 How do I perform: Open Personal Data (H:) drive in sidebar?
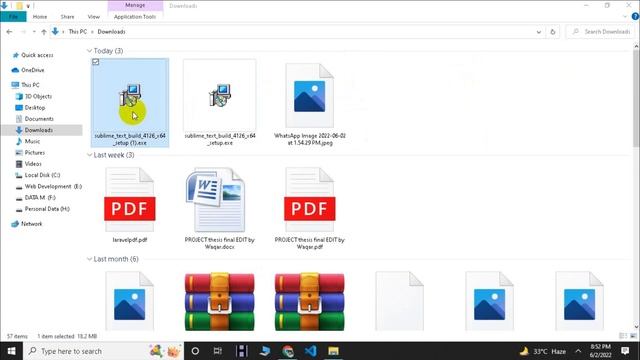pyautogui.click(x=47, y=209)
